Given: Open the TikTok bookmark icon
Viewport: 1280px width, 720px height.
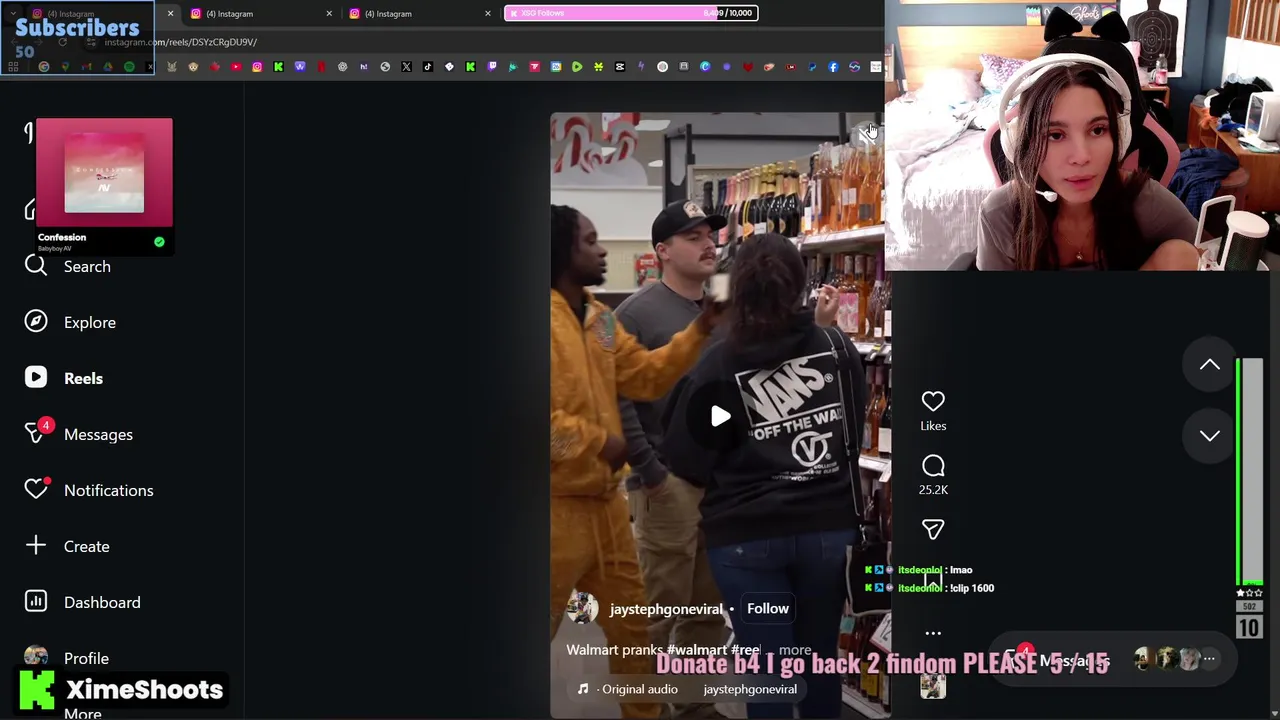Looking at the screenshot, I should tap(427, 67).
